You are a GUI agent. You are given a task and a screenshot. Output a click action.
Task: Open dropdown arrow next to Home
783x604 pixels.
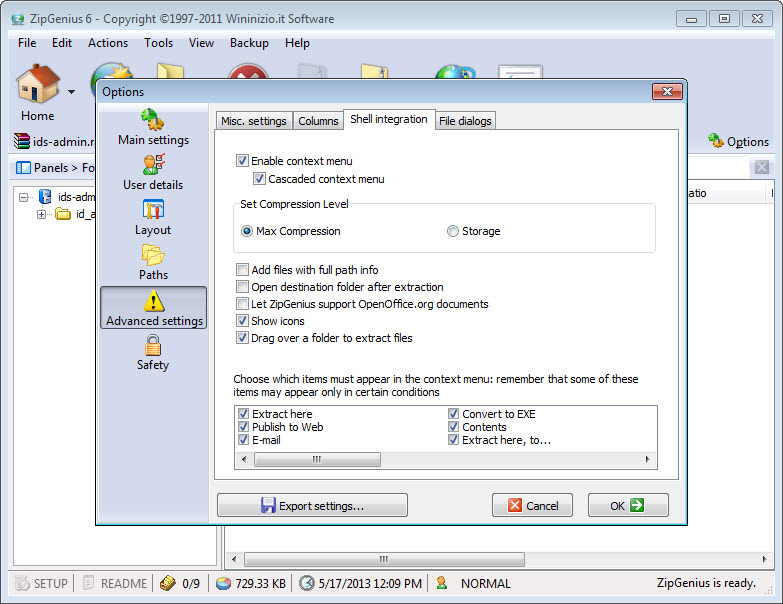tap(71, 92)
